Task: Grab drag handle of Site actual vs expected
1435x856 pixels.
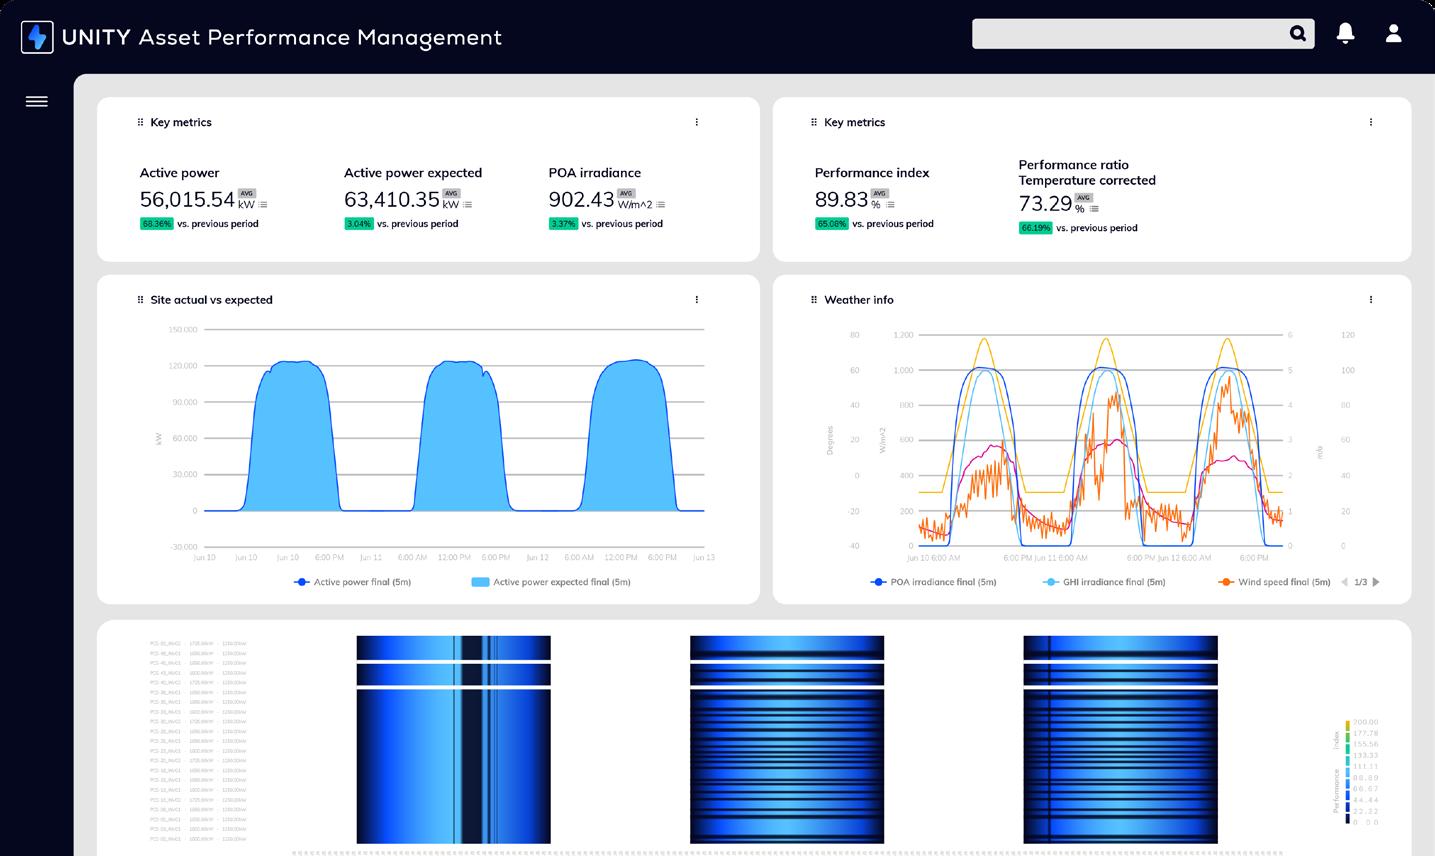Action: tap(140, 299)
